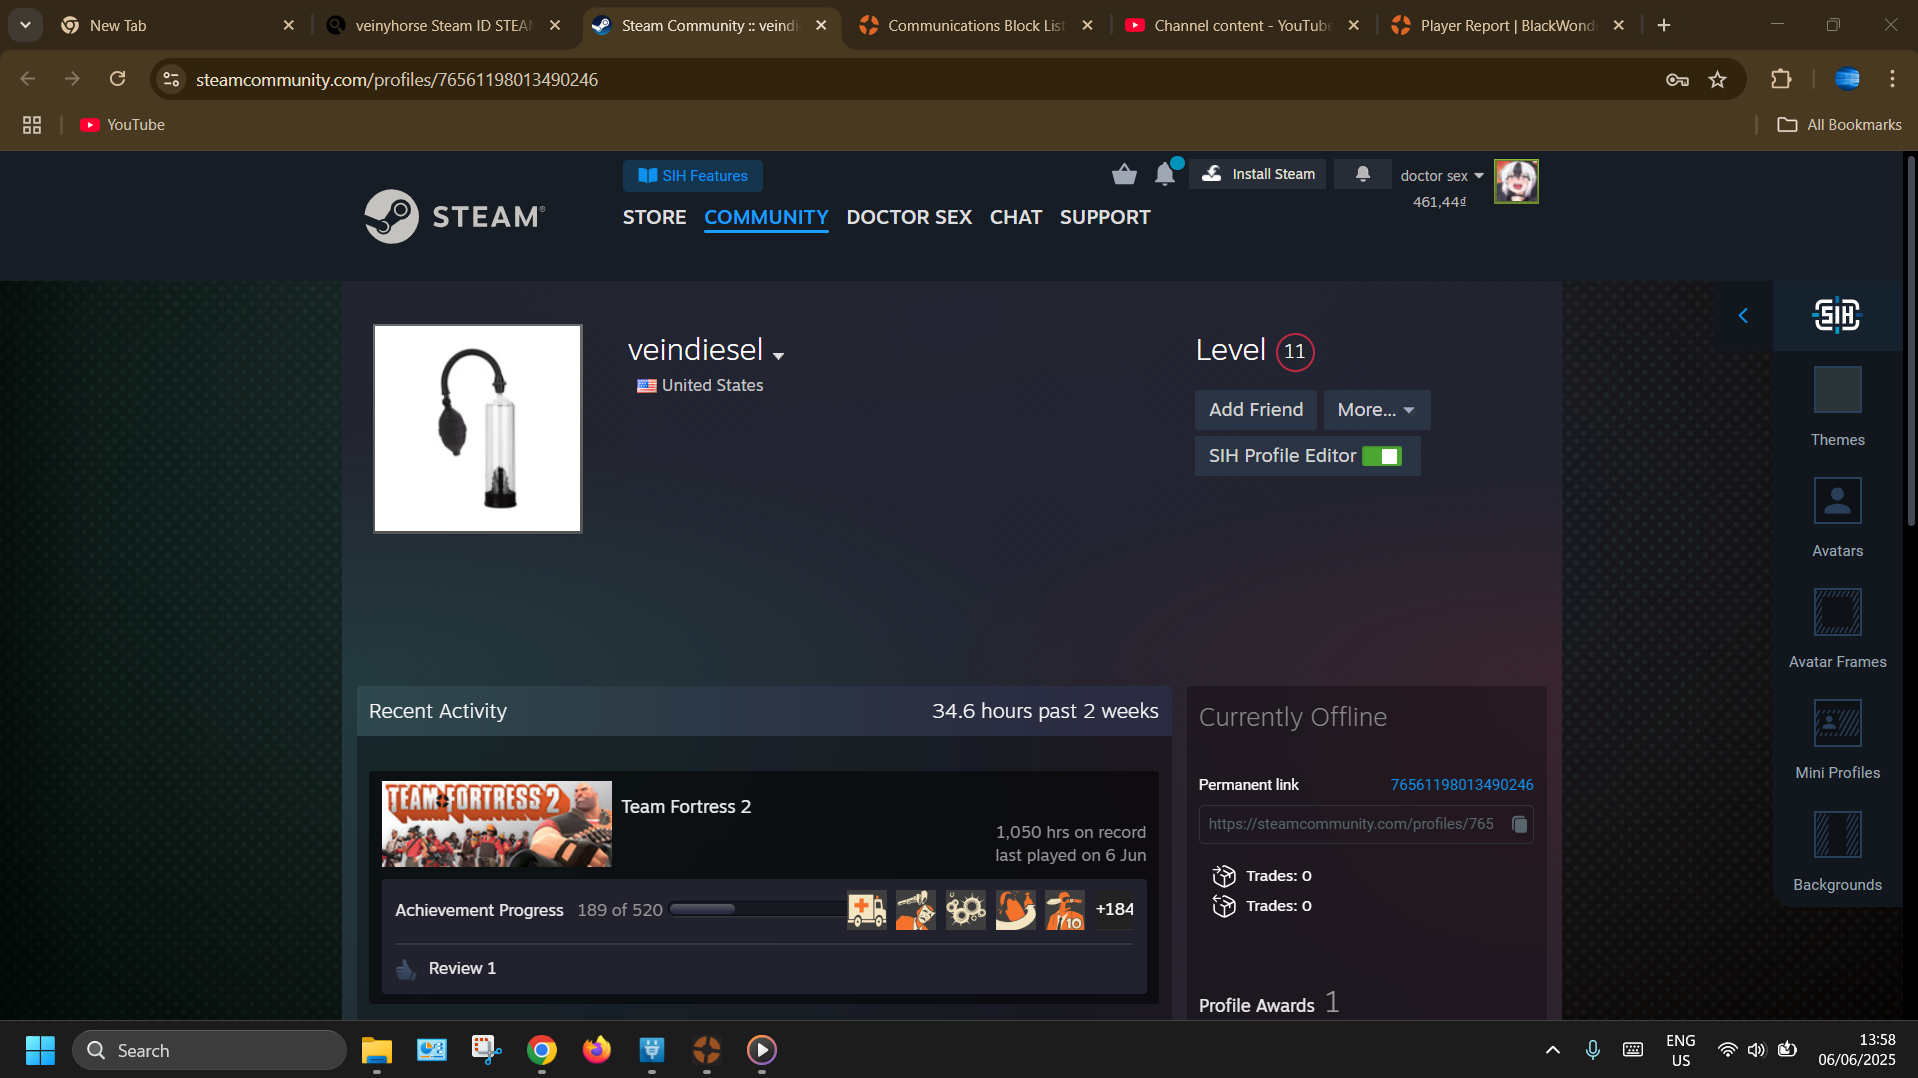Viewport: 1918px width, 1078px height.
Task: Click the ambulance achievement icon
Action: (x=866, y=910)
